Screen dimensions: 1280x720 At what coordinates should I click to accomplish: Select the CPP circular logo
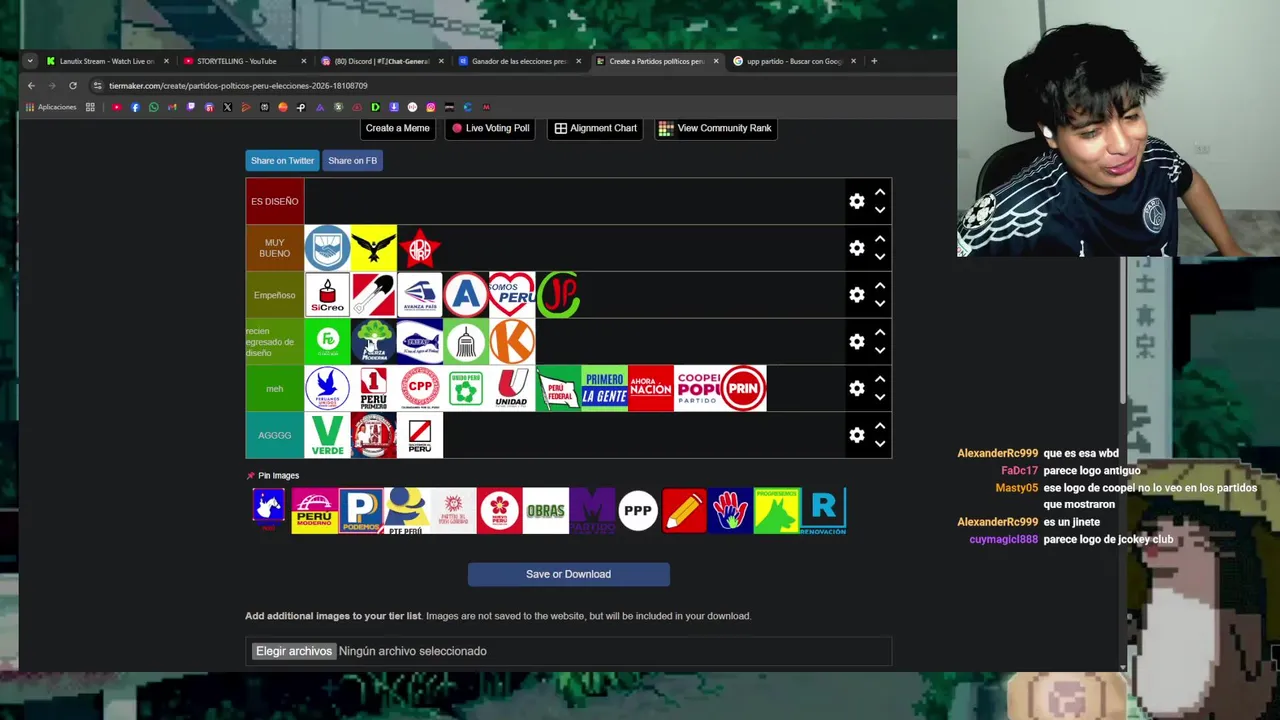click(420, 388)
